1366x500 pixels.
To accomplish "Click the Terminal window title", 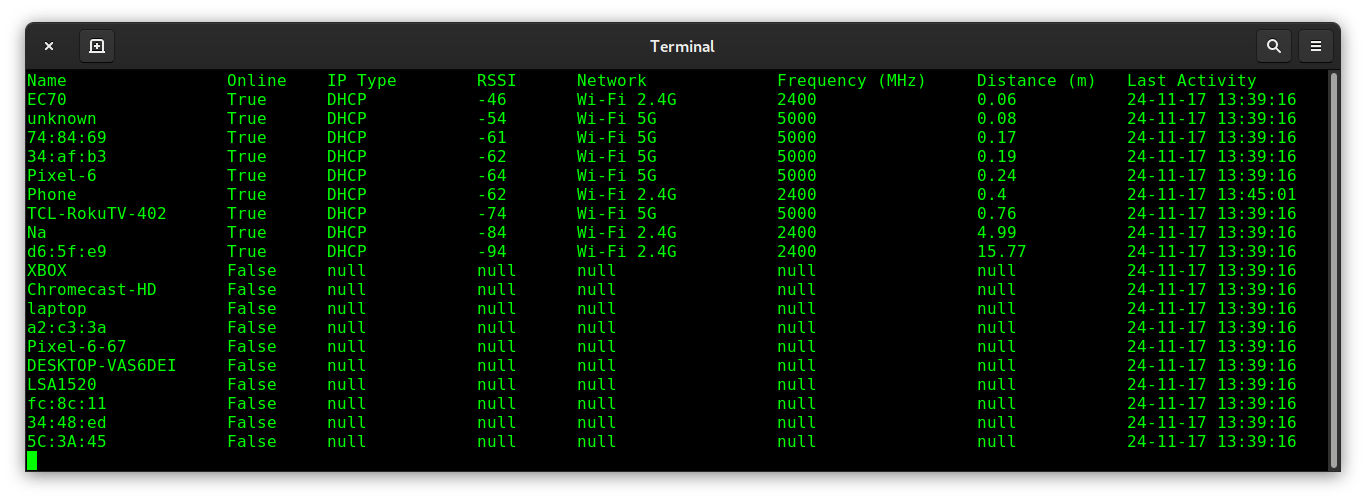I will 682,46.
